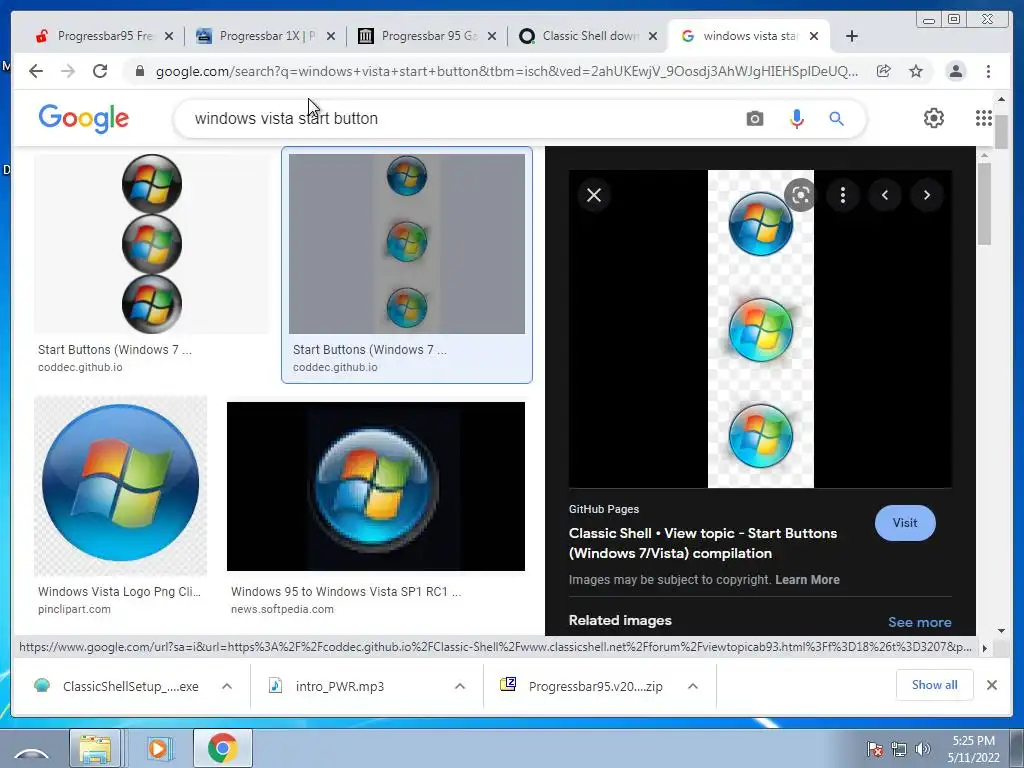
Task: Bookmark this page with the star
Action: (916, 71)
